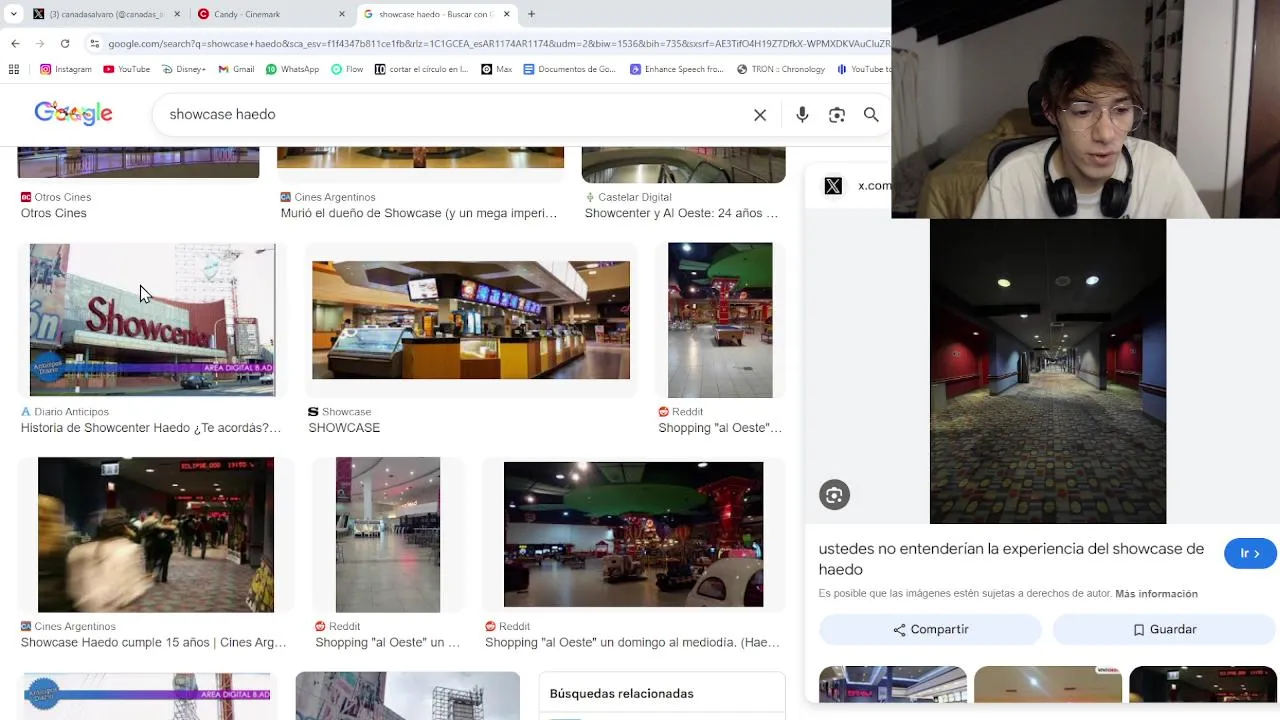The height and width of the screenshot is (720, 1280).
Task: Open first related image below Compartir
Action: click(893, 684)
